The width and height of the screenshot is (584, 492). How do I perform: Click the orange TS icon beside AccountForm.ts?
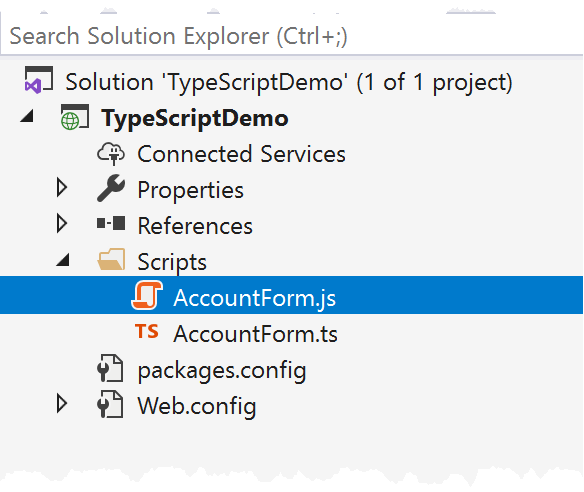click(146, 331)
